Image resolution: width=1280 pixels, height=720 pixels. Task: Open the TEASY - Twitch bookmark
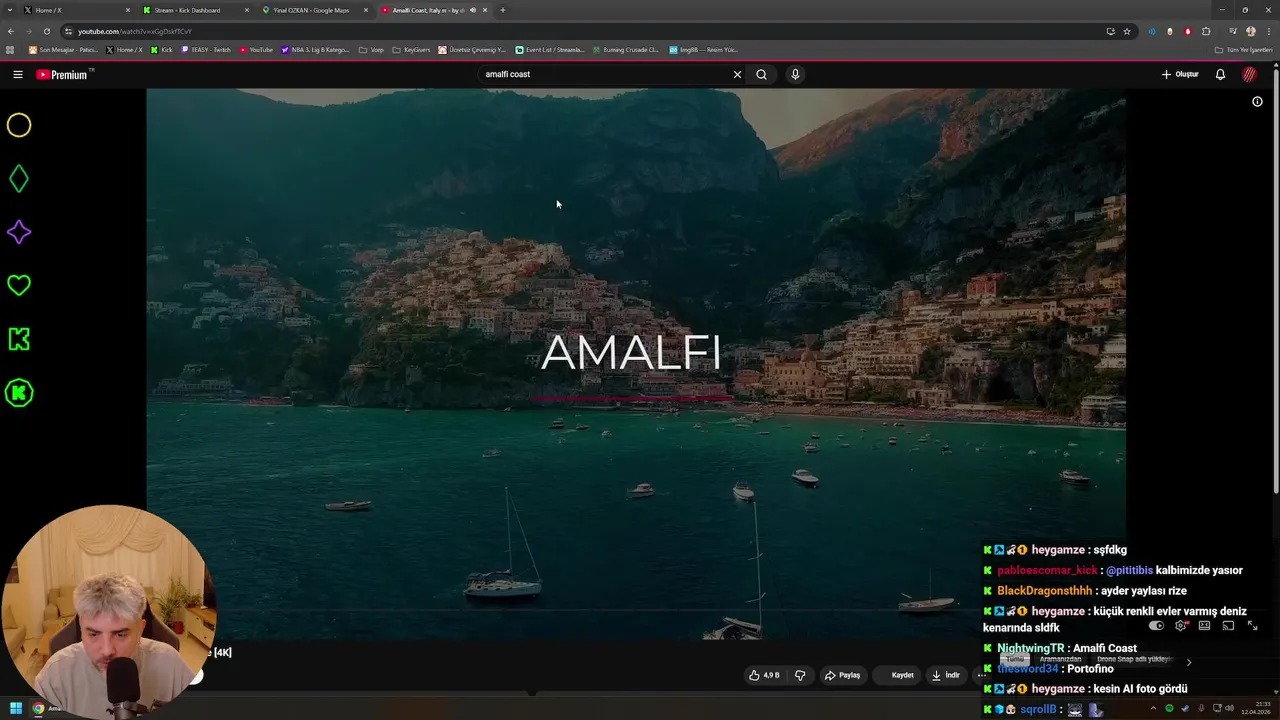click(206, 49)
